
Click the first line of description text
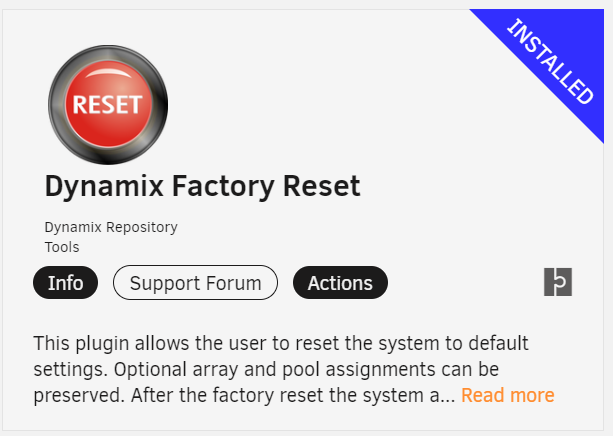pyautogui.click(x=281, y=343)
